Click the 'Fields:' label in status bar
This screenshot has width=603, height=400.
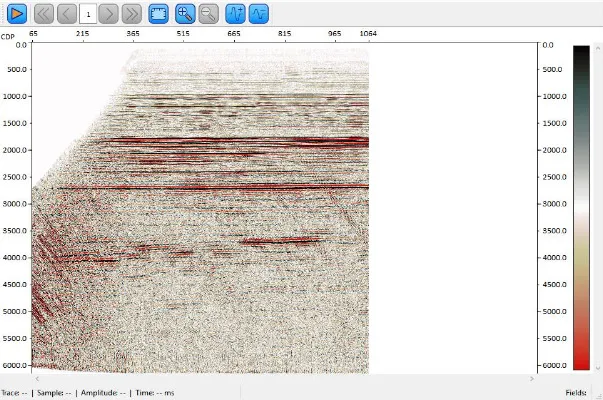pos(576,393)
